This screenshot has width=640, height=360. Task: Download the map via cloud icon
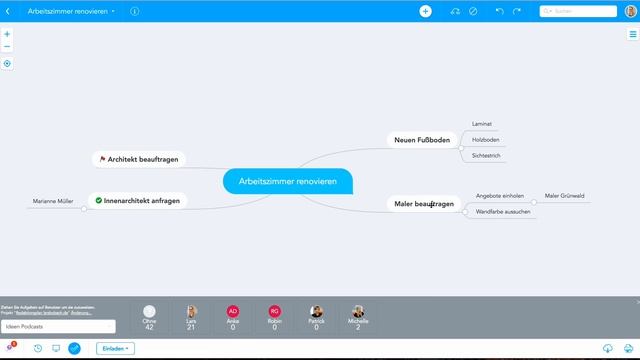click(x=607, y=349)
